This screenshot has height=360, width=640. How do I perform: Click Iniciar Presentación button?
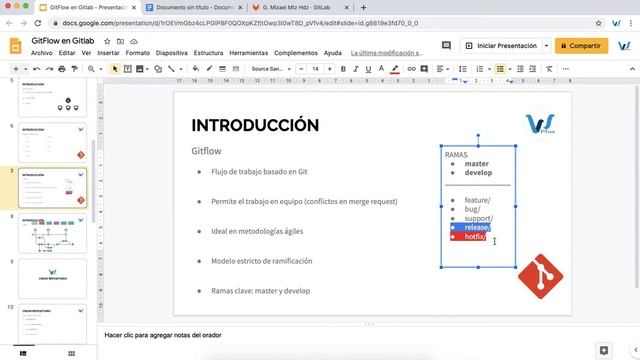click(x=502, y=46)
